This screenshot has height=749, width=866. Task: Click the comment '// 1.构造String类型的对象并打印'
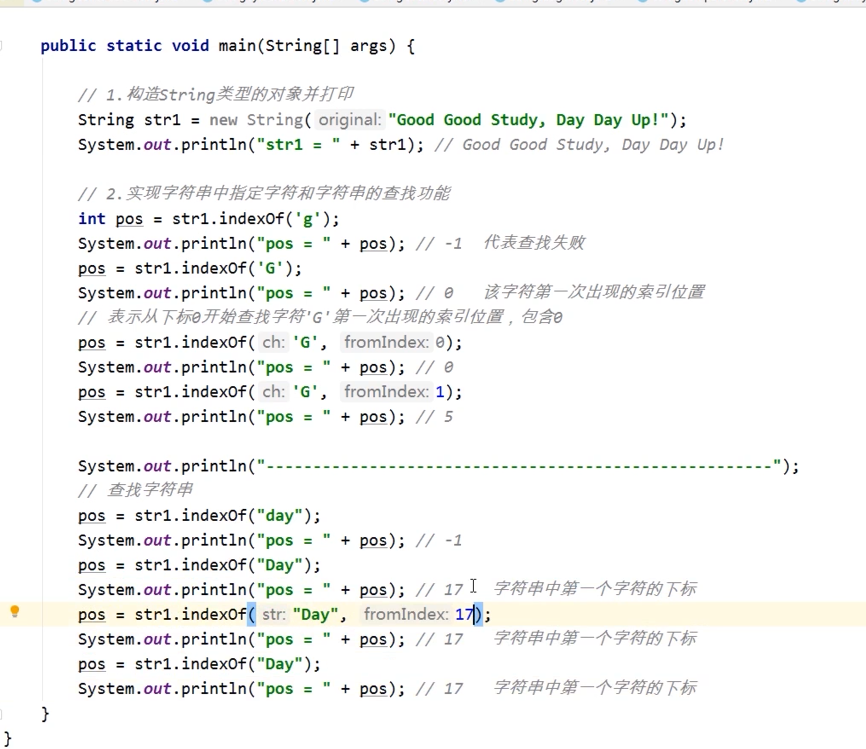point(215,94)
